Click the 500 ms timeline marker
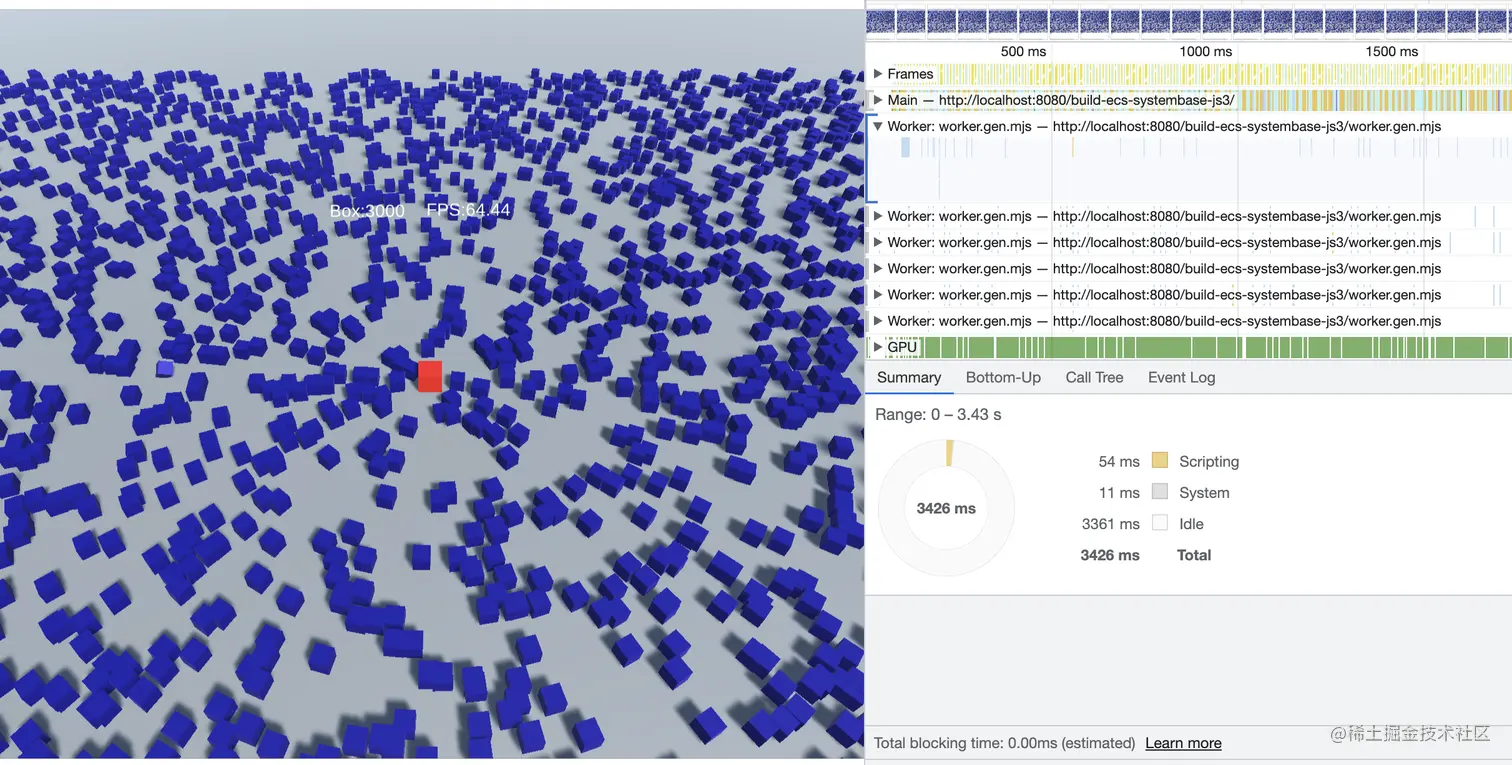Image resolution: width=1512 pixels, height=765 pixels. tap(1023, 51)
